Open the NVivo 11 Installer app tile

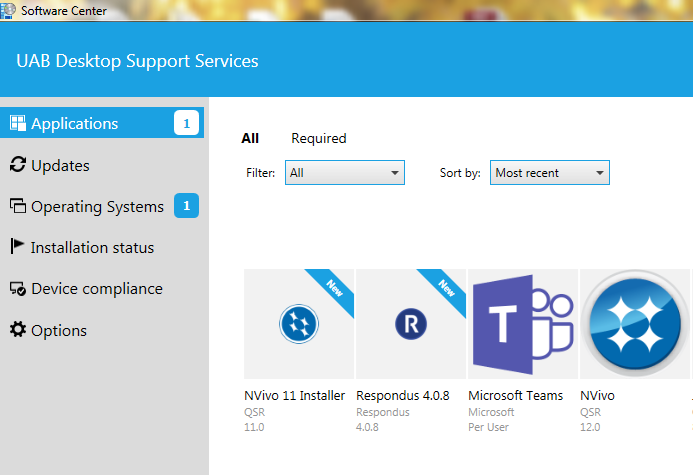coord(299,323)
